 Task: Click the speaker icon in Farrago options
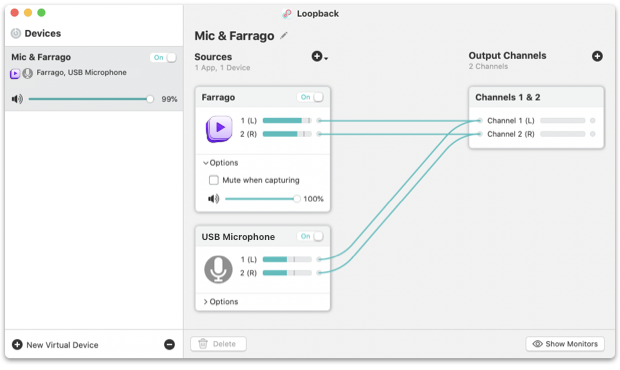coord(214,198)
